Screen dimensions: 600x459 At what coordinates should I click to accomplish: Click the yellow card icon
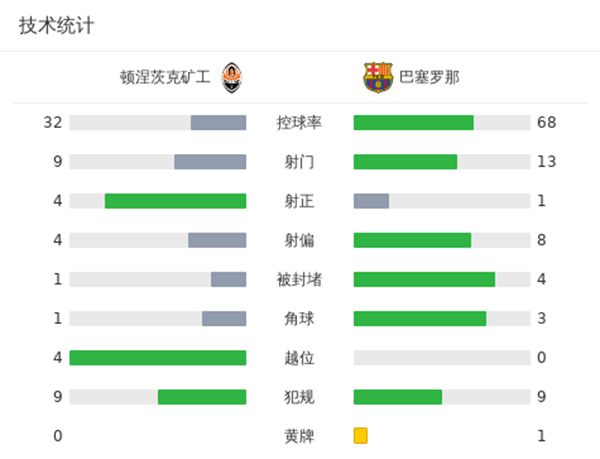[361, 436]
